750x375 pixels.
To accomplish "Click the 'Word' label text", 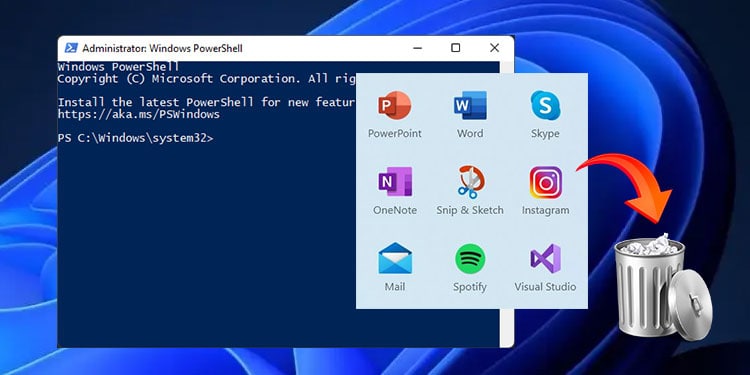I will [x=470, y=133].
